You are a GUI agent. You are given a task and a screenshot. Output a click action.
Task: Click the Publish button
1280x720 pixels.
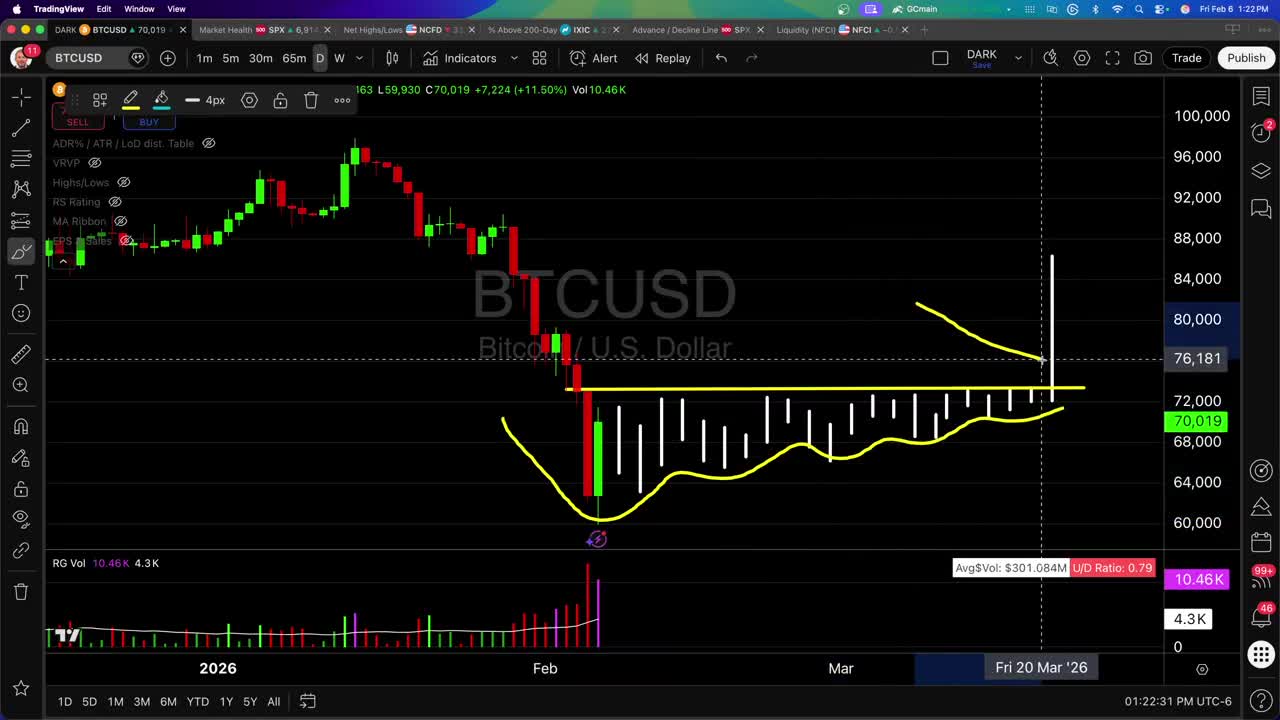[1246, 58]
